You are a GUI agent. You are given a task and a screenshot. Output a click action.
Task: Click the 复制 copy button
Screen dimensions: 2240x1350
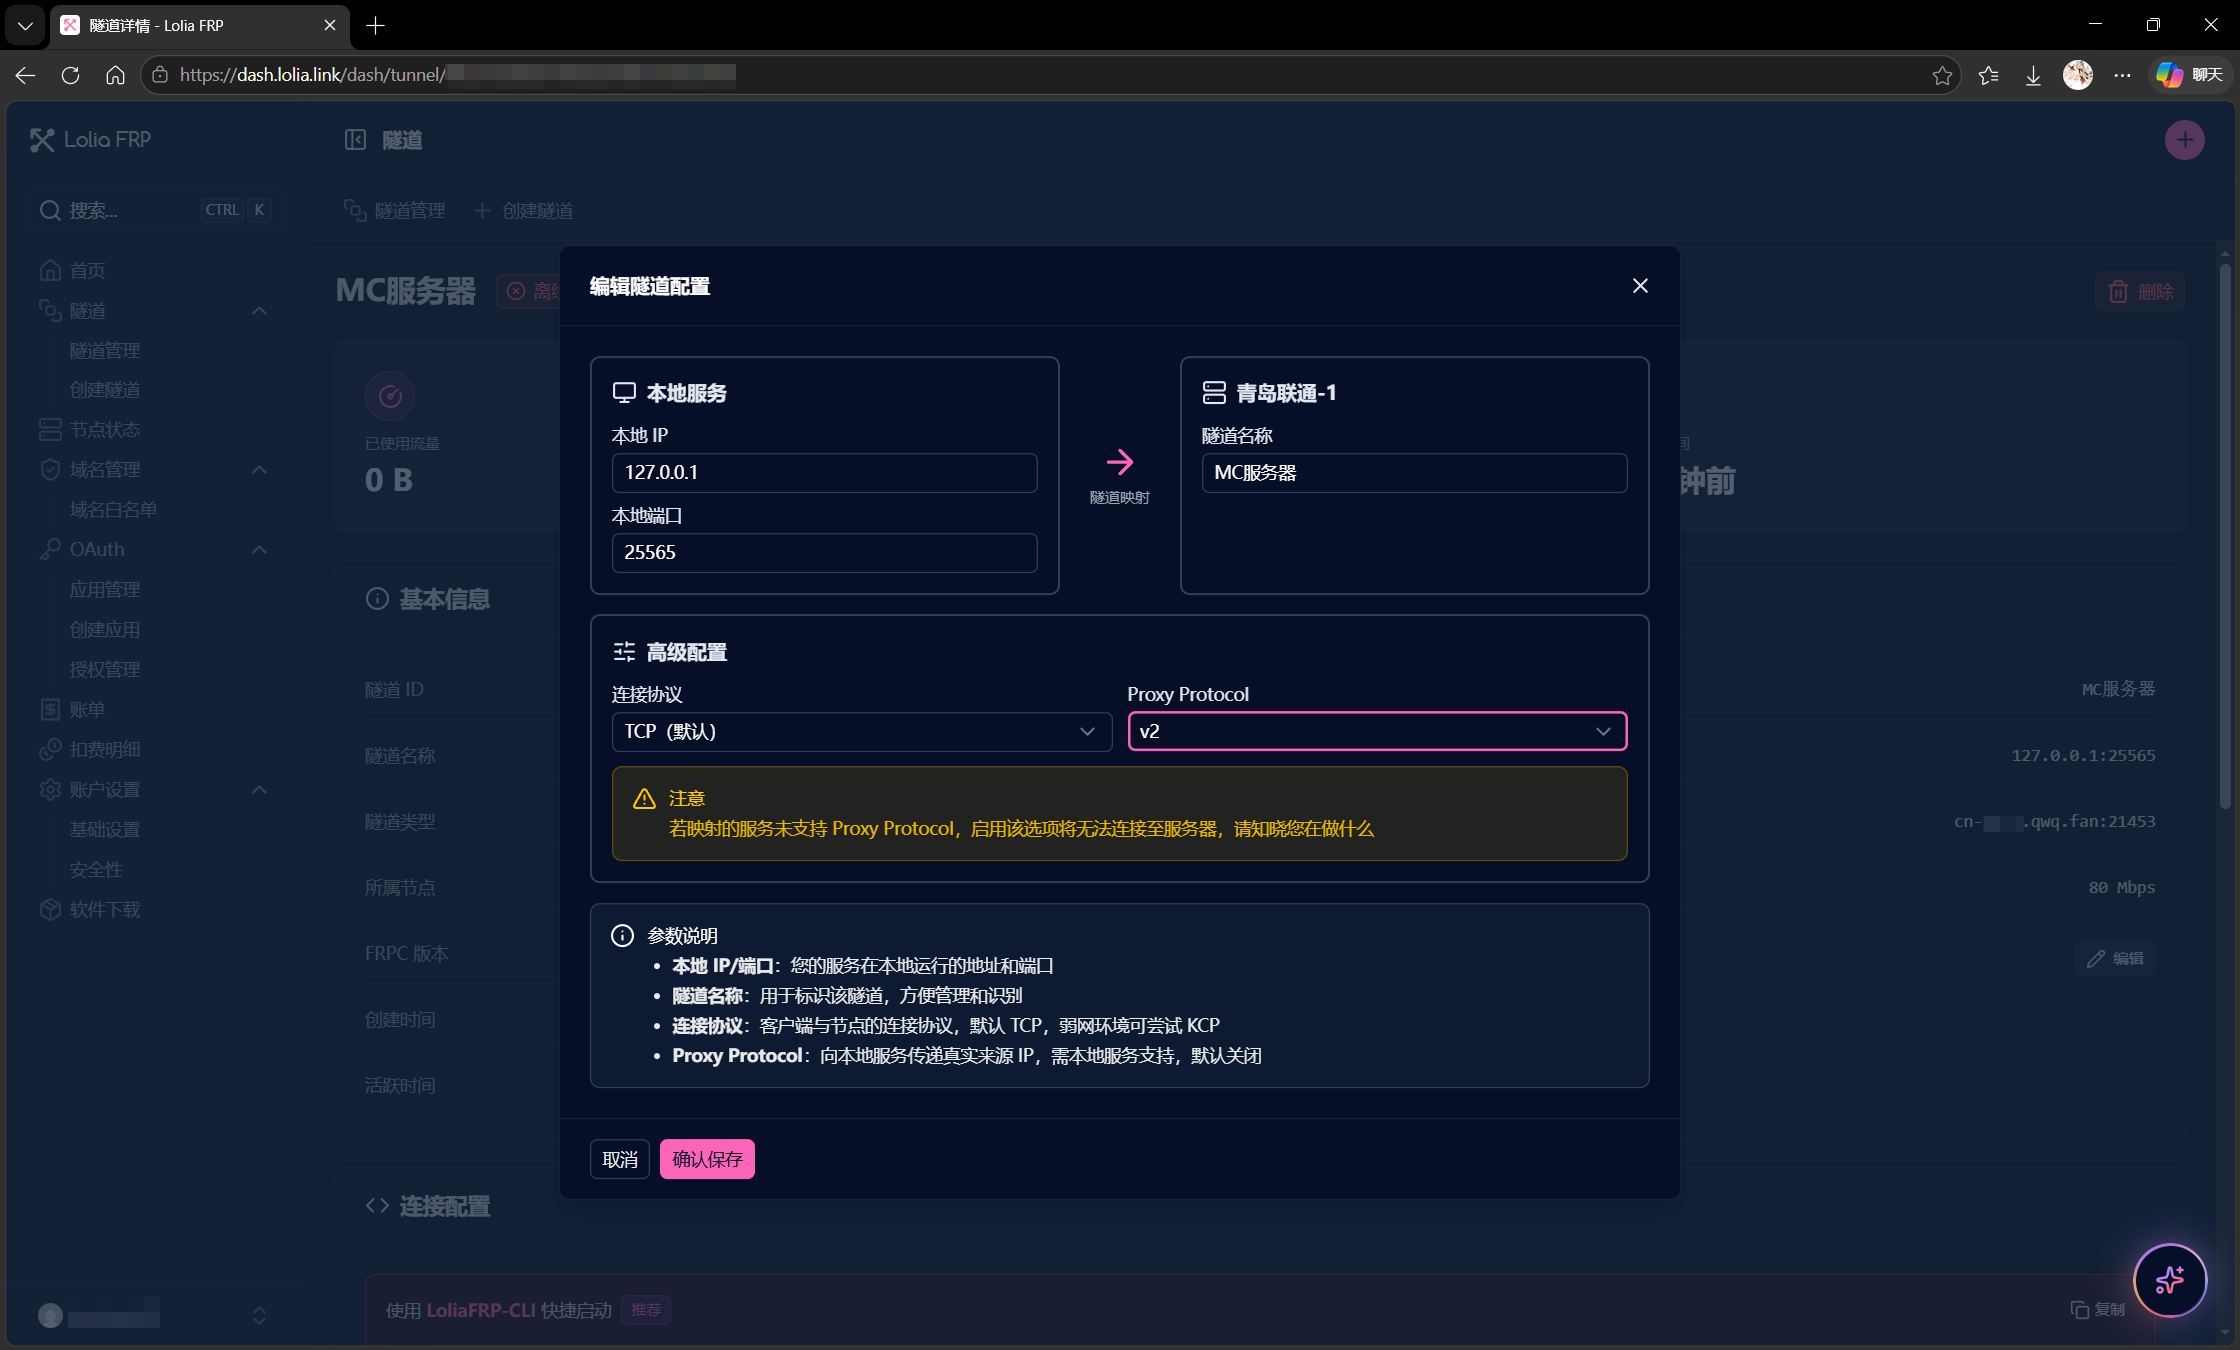click(2097, 1310)
